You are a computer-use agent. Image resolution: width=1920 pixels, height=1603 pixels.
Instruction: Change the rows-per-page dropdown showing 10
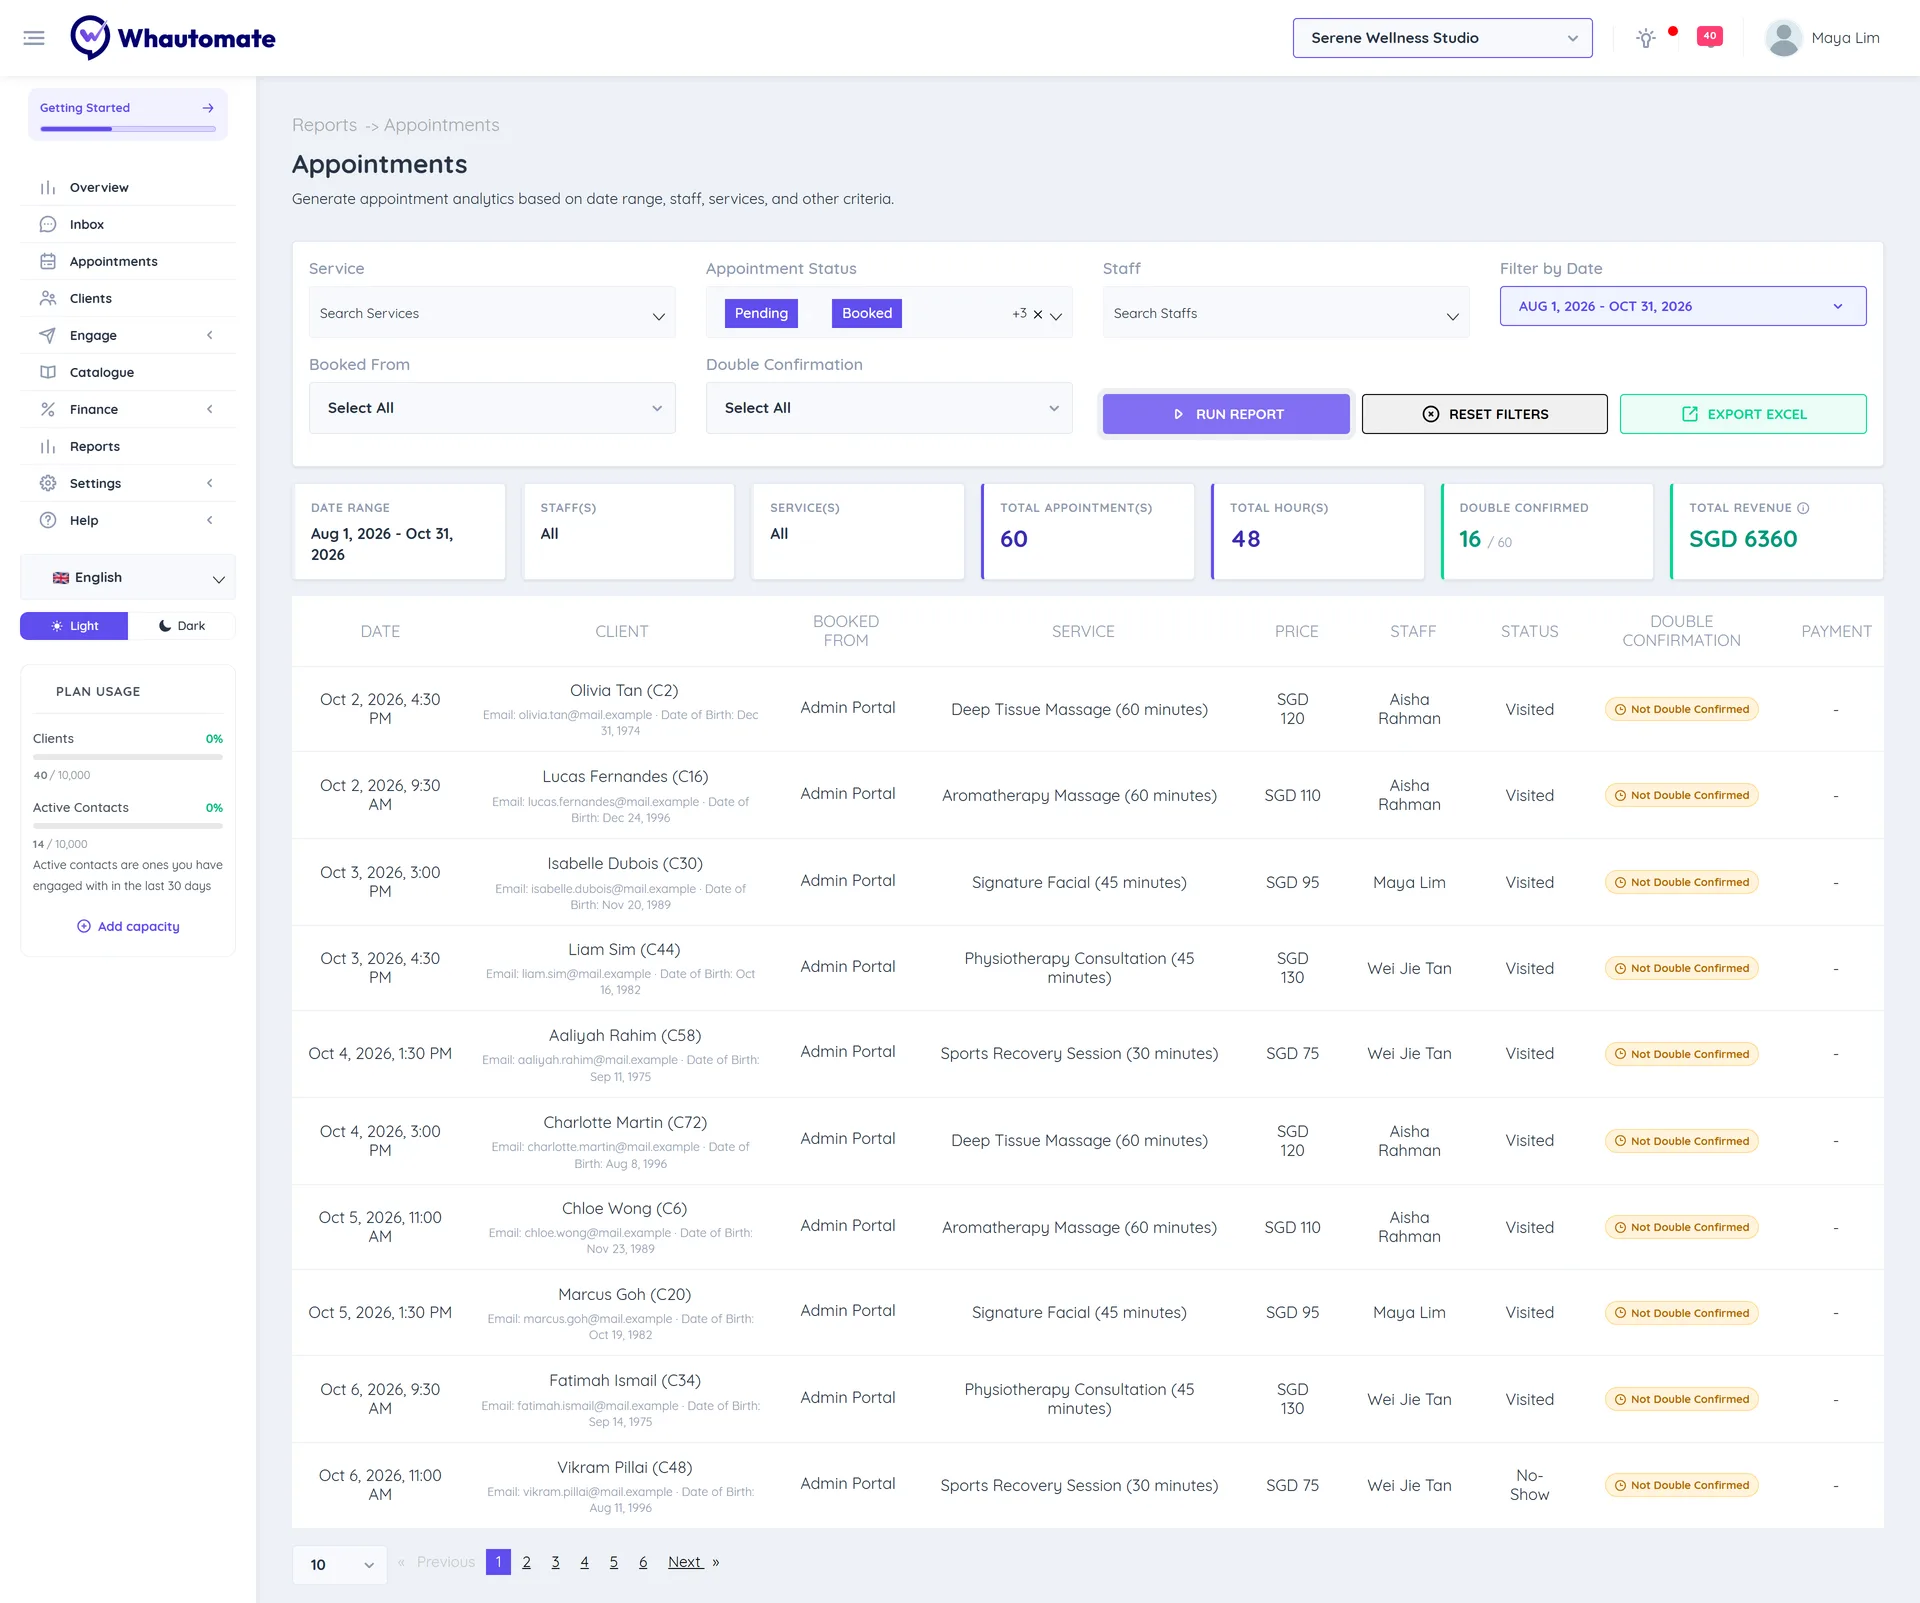tap(340, 1565)
